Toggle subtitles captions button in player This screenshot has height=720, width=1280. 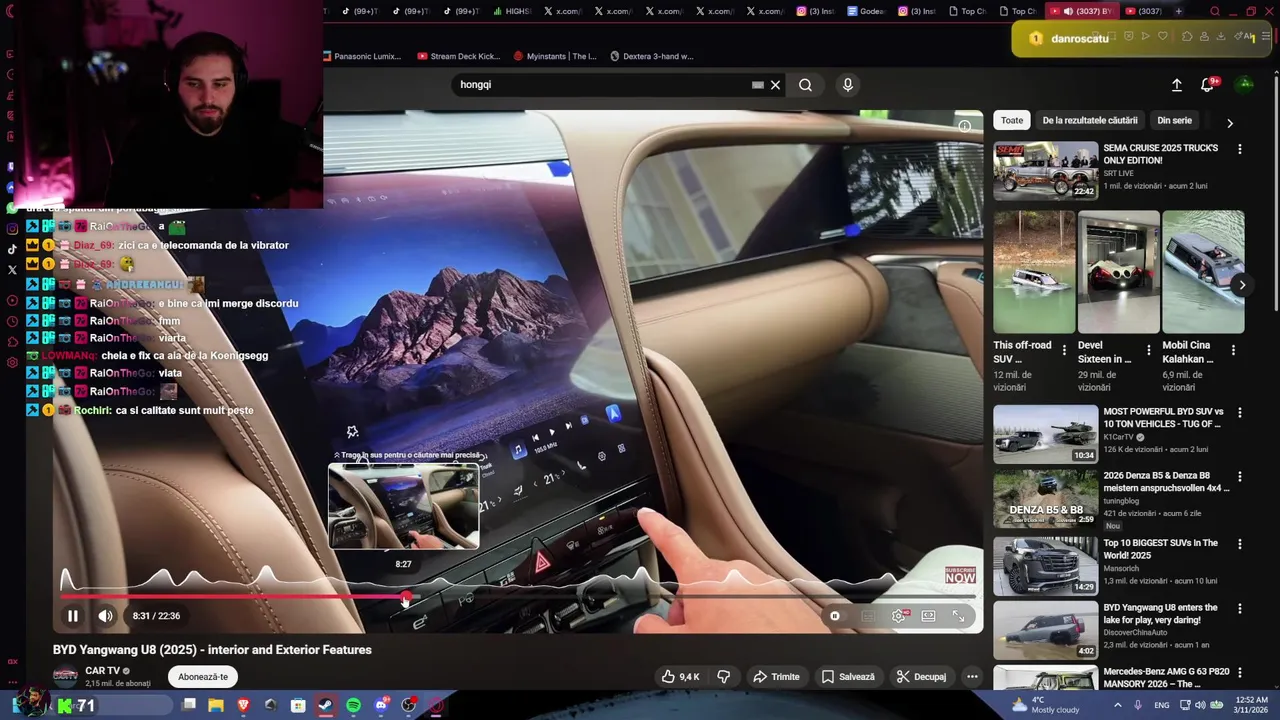(x=868, y=616)
